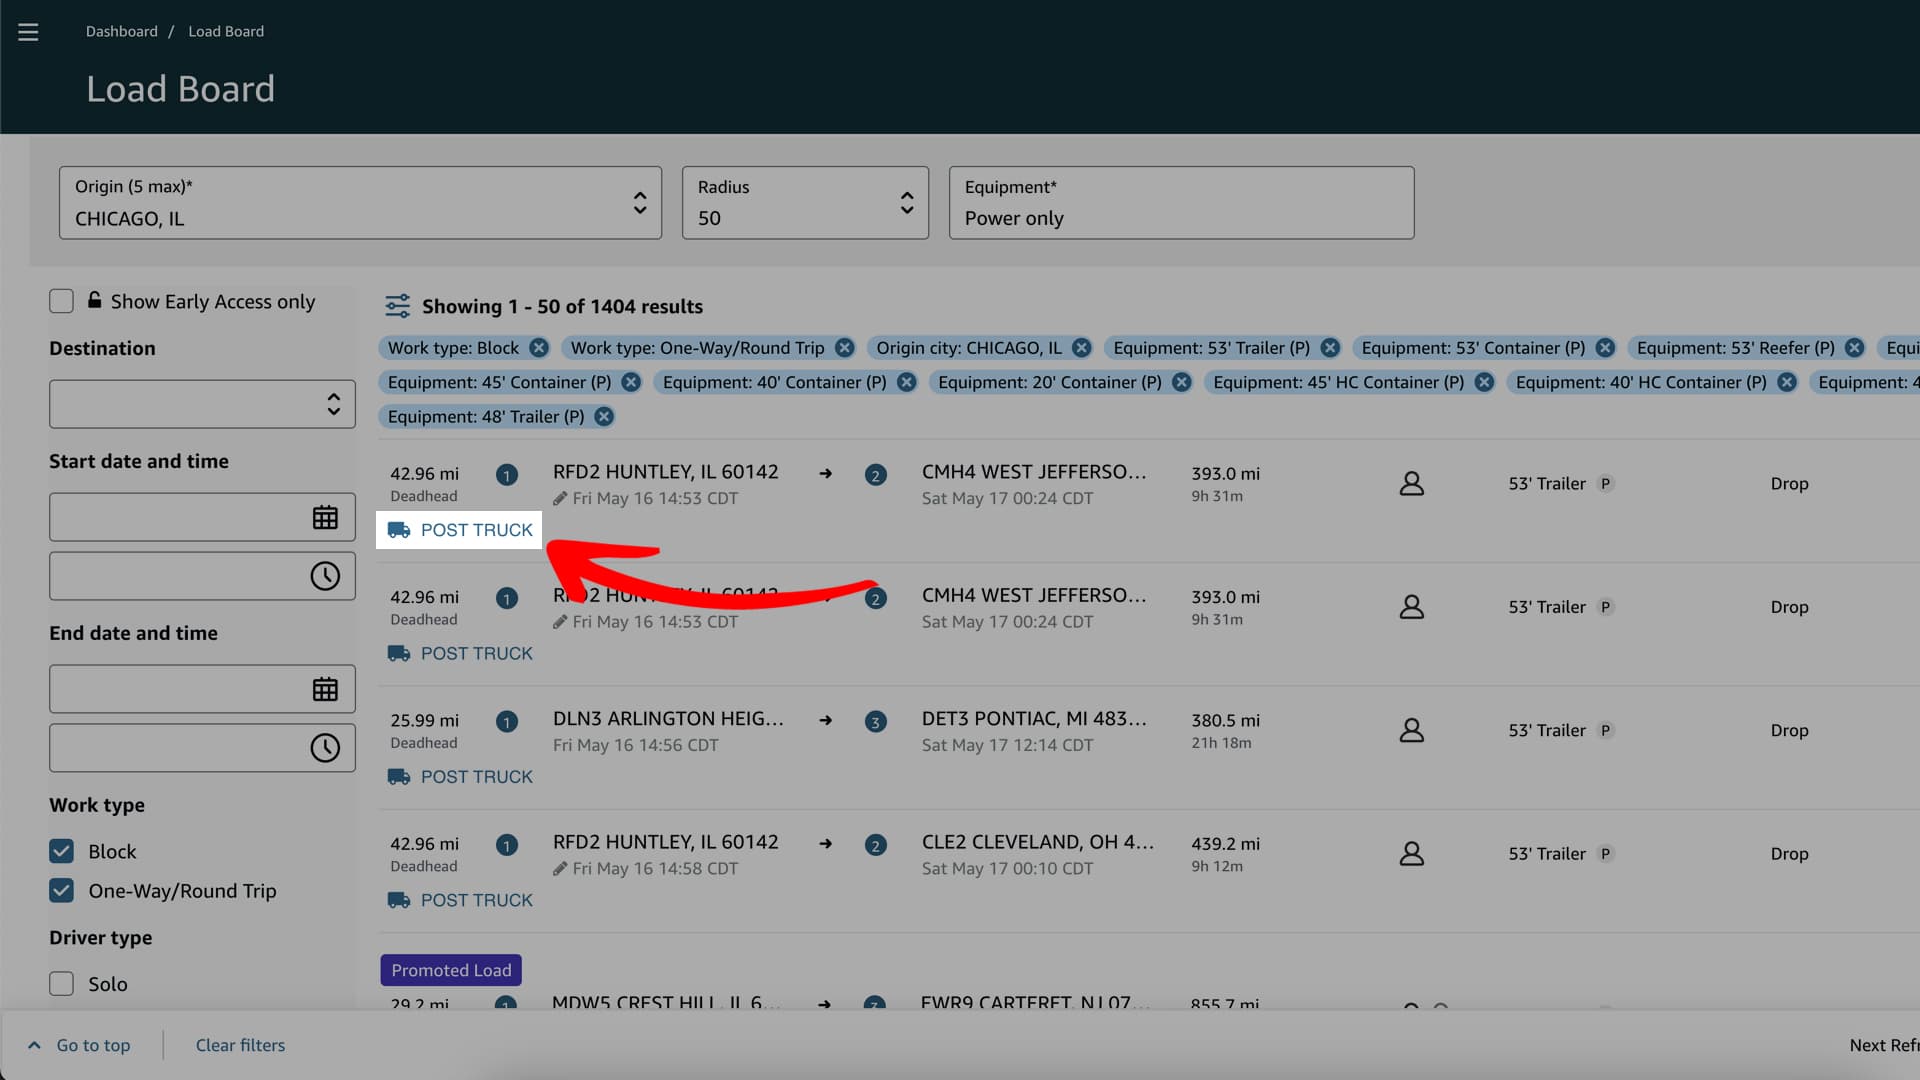Open the end time clock picker
This screenshot has height=1080, width=1920.
(x=325, y=748)
